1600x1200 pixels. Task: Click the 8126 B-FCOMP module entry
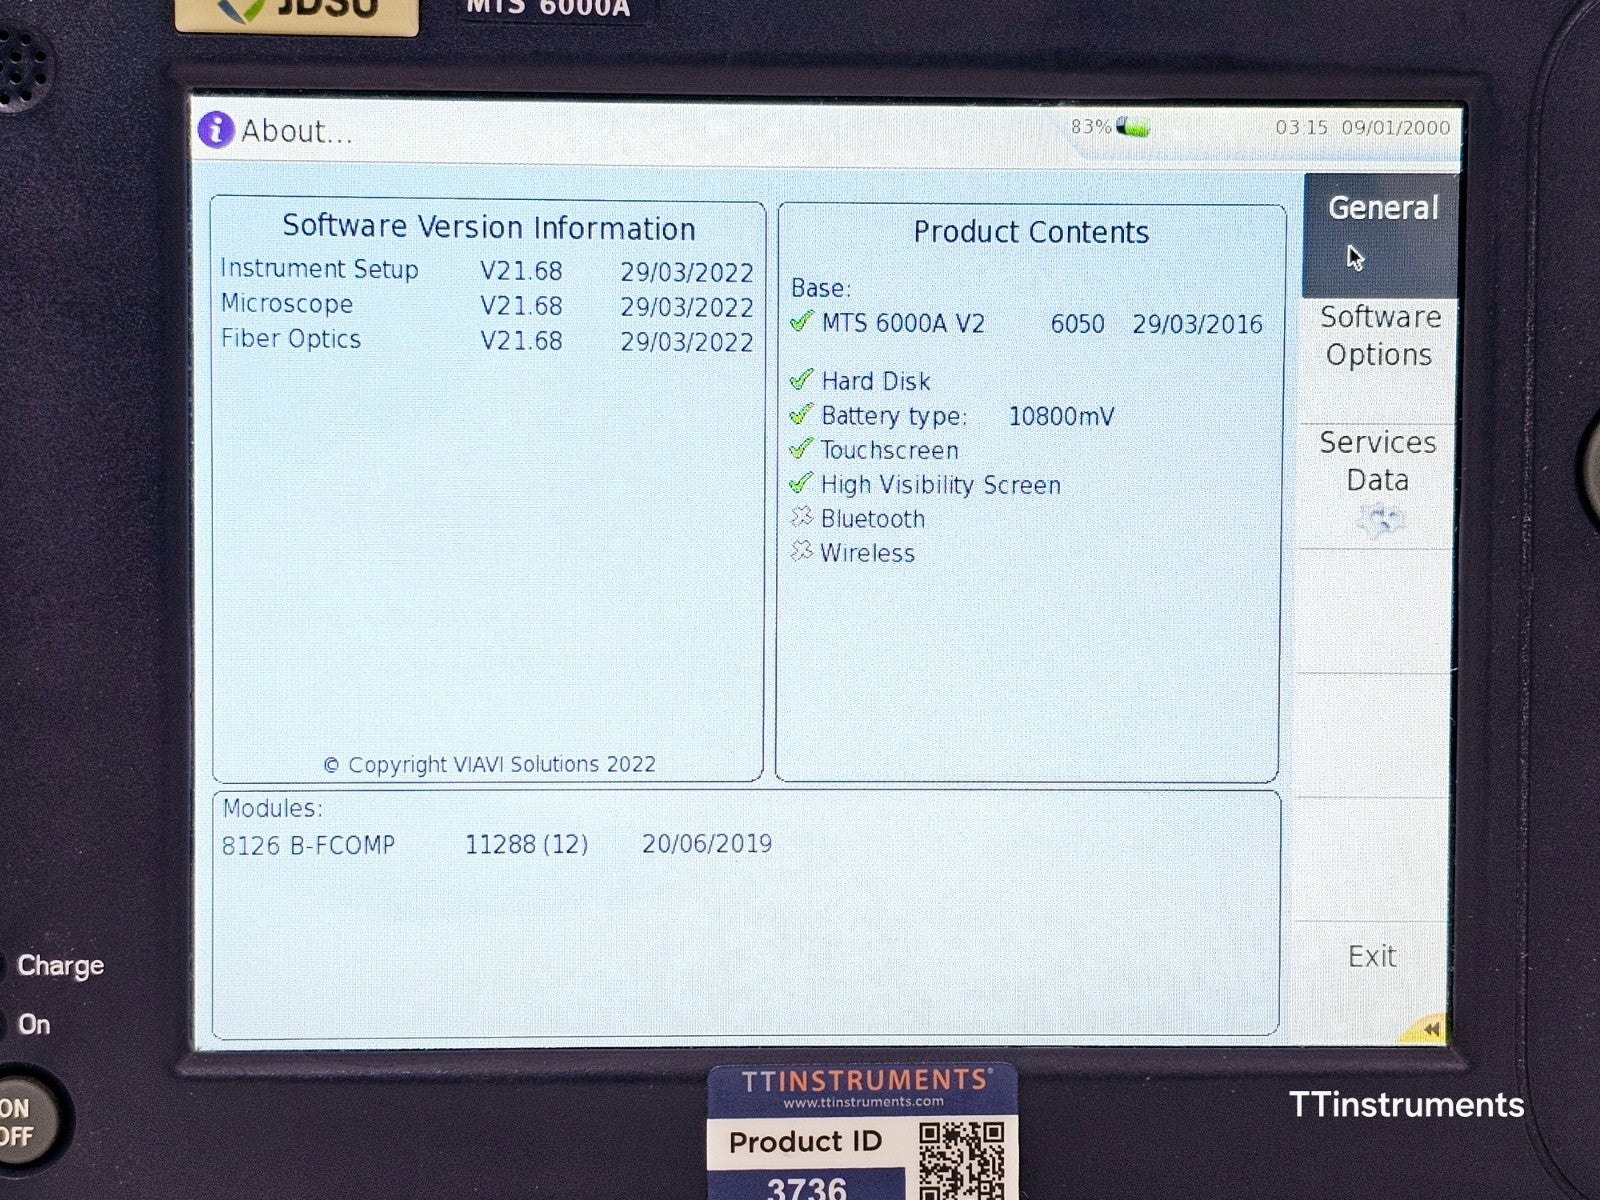click(x=308, y=845)
